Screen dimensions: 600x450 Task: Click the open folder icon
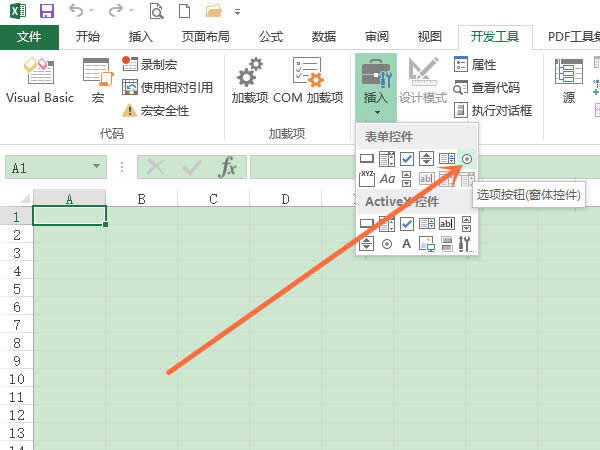click(214, 11)
